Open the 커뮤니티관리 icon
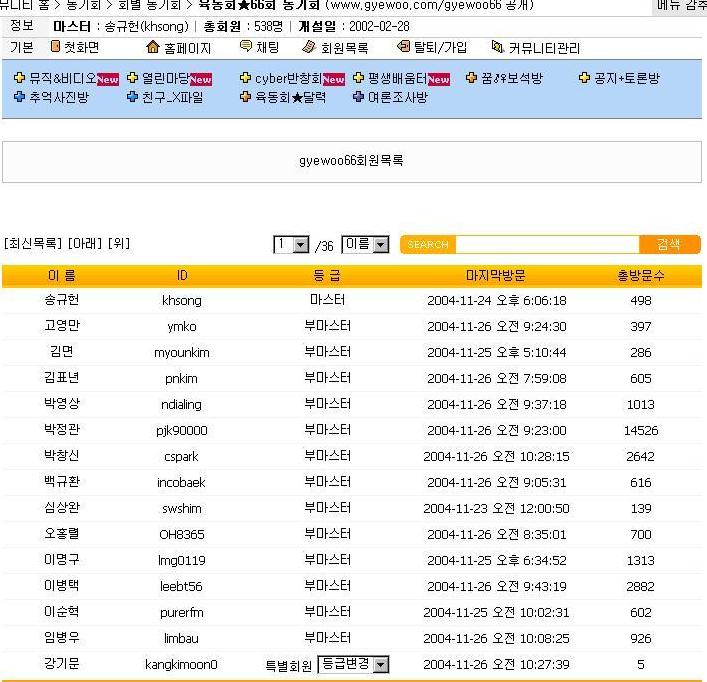 [498, 47]
